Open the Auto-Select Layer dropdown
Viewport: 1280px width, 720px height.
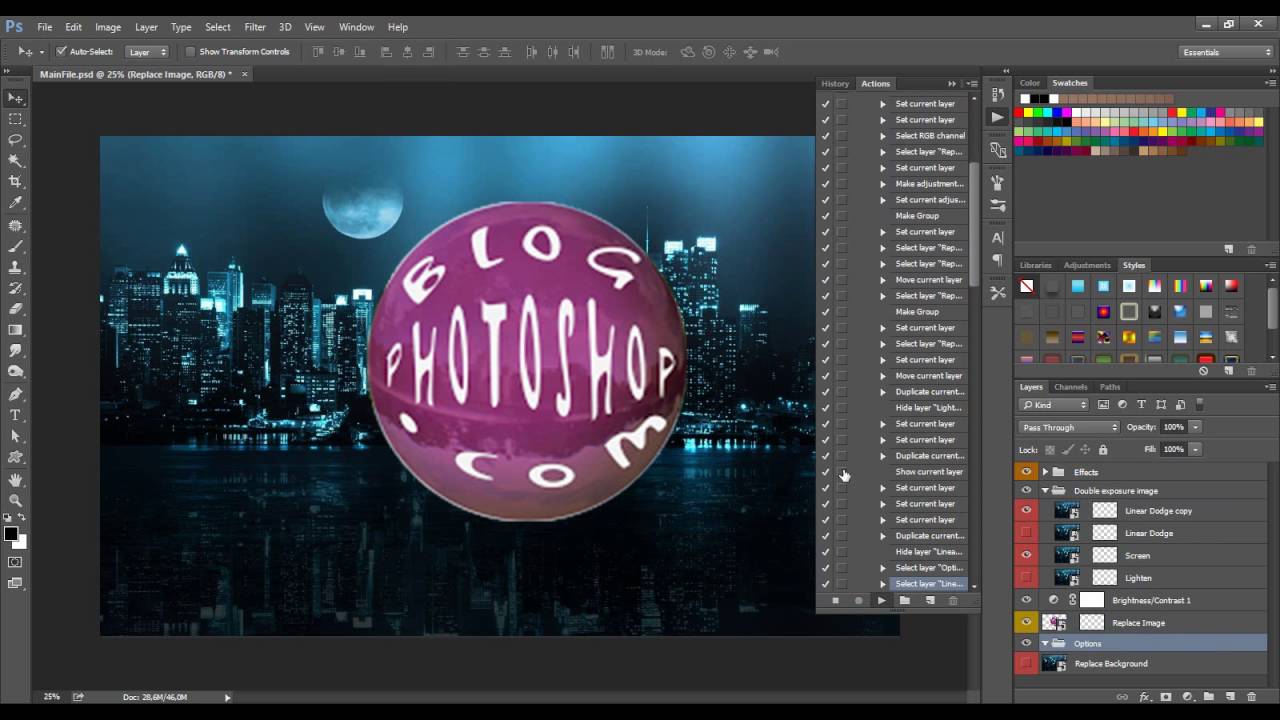point(147,52)
